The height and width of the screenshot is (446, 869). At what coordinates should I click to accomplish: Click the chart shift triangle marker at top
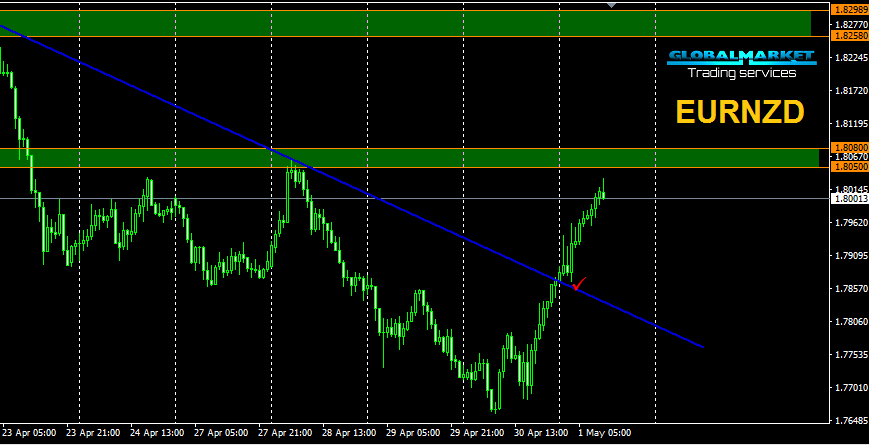[611, 4]
